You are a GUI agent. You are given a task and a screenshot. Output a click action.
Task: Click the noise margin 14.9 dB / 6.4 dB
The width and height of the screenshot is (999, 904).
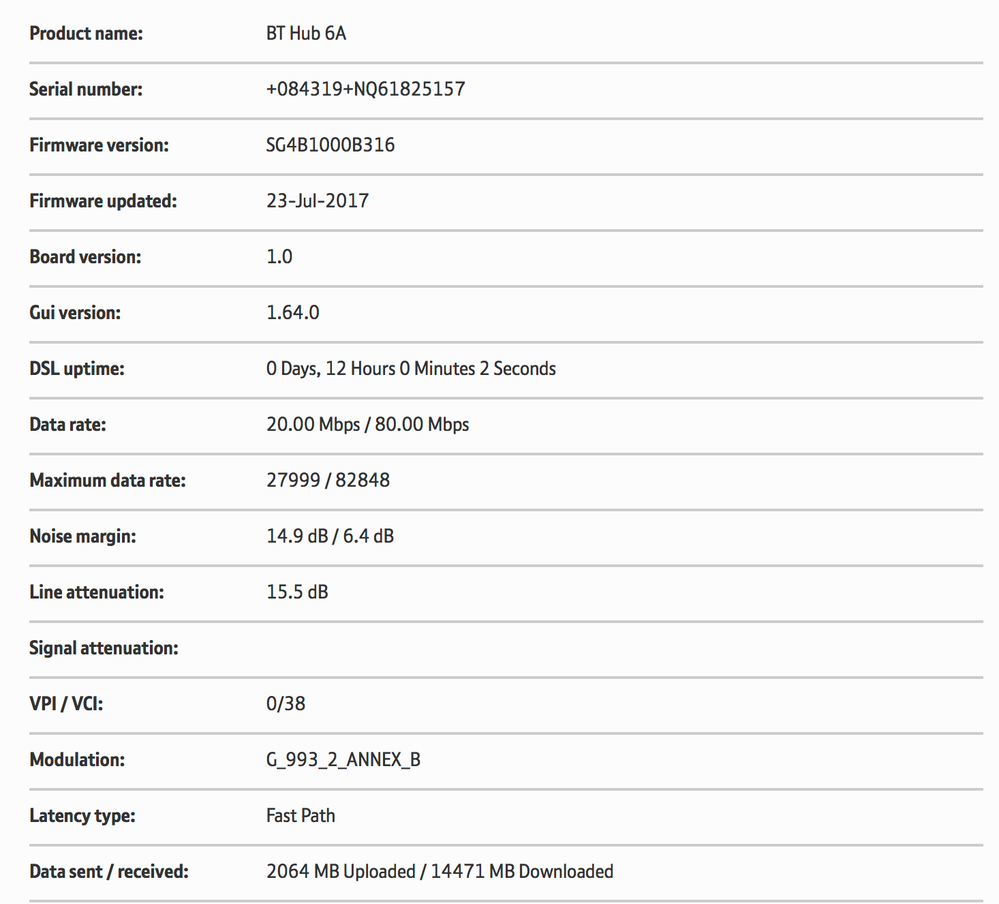[x=330, y=536]
